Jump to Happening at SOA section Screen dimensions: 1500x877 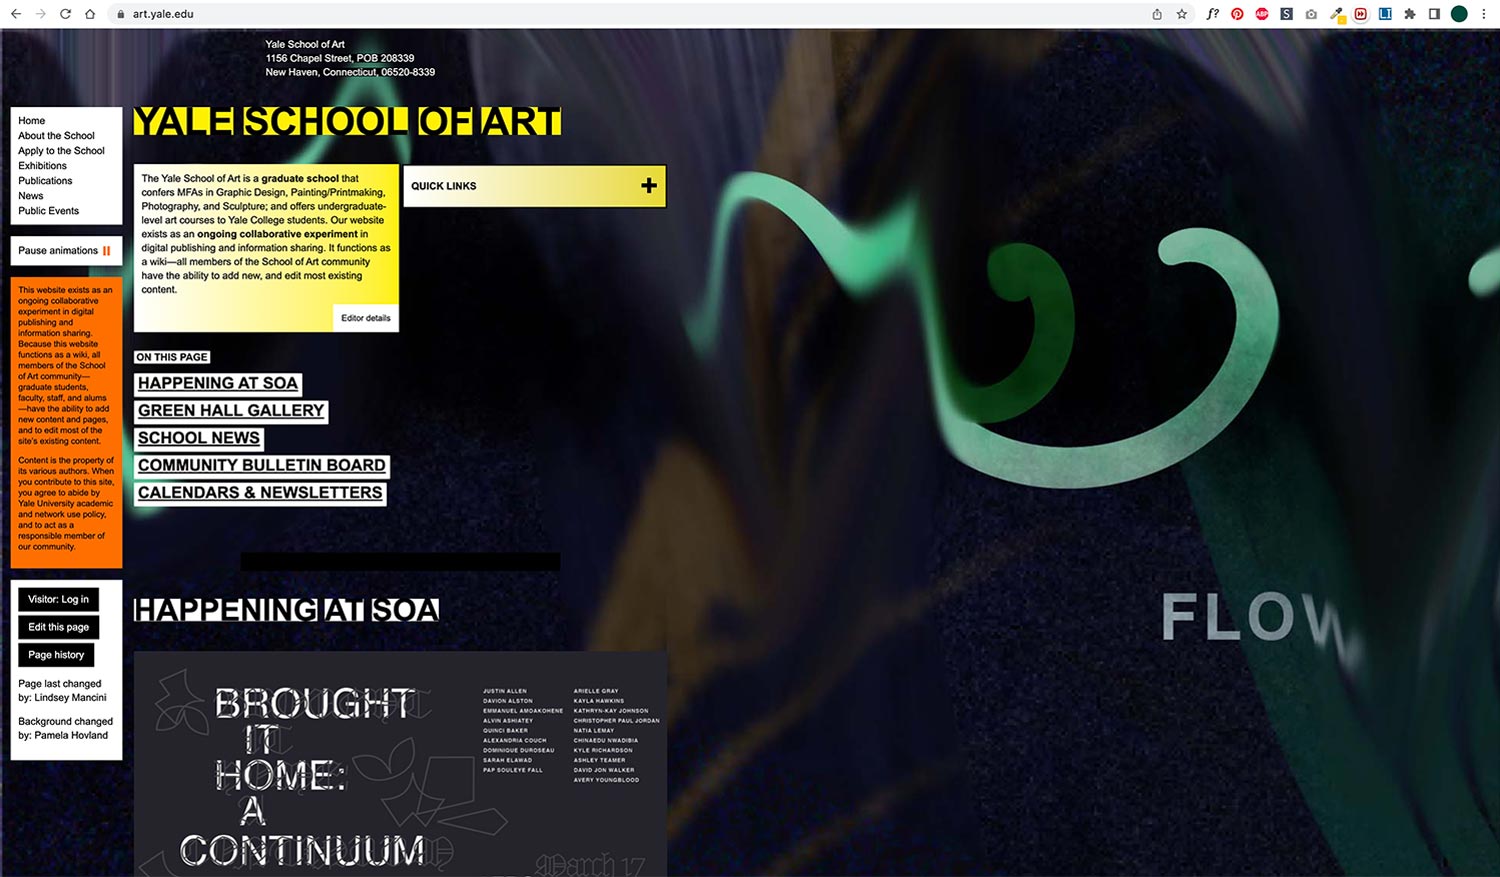click(x=218, y=383)
